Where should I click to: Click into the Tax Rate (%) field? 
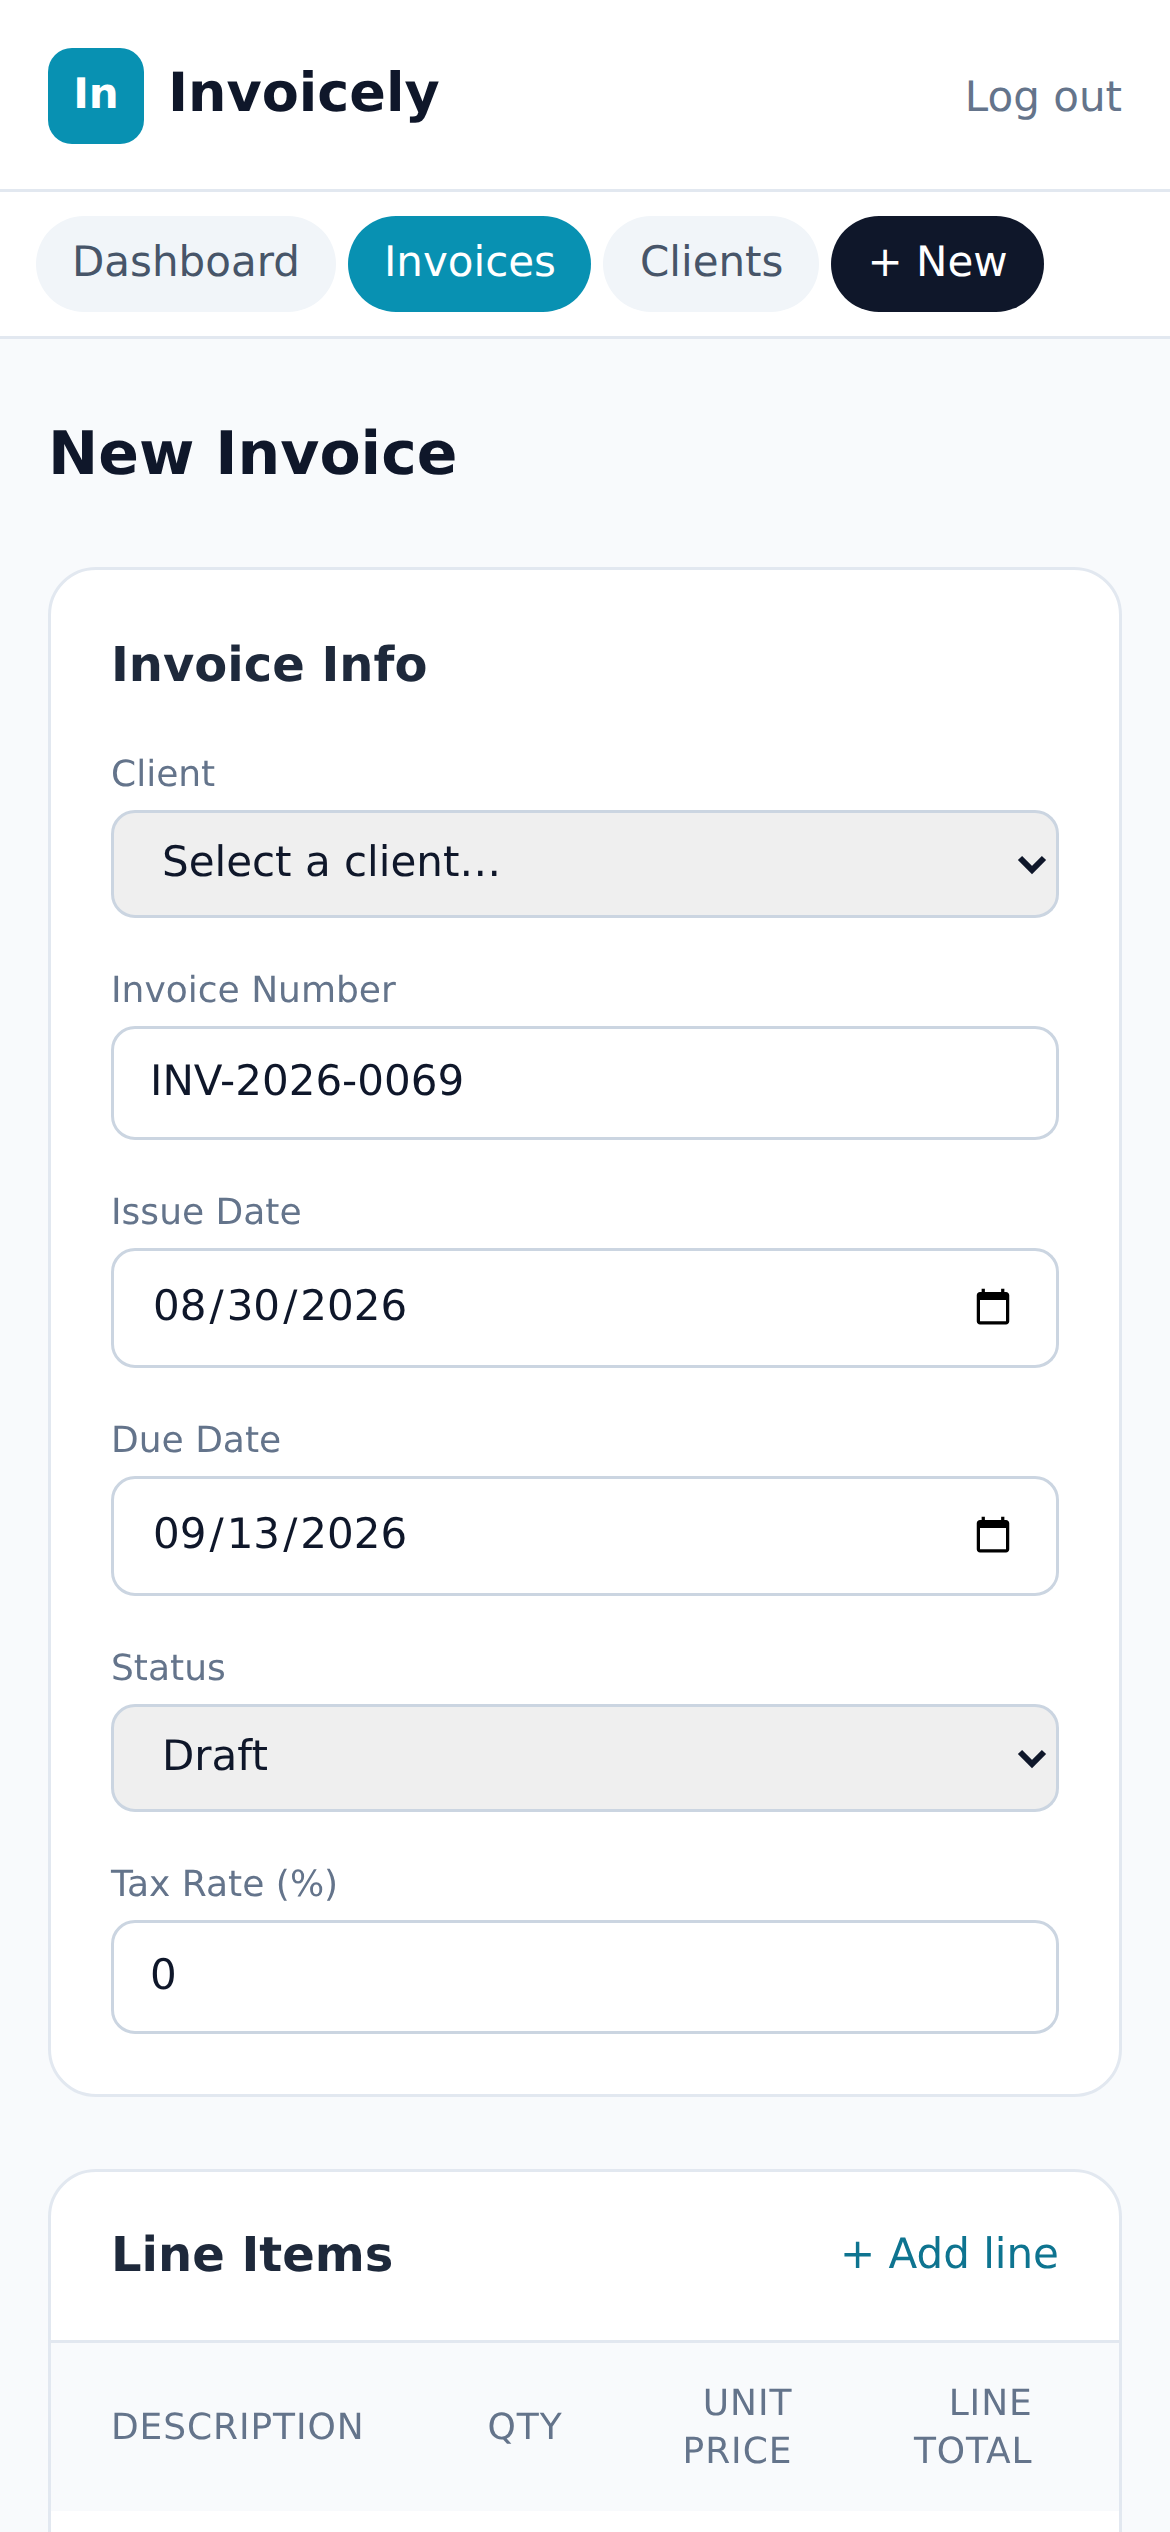click(x=585, y=1977)
